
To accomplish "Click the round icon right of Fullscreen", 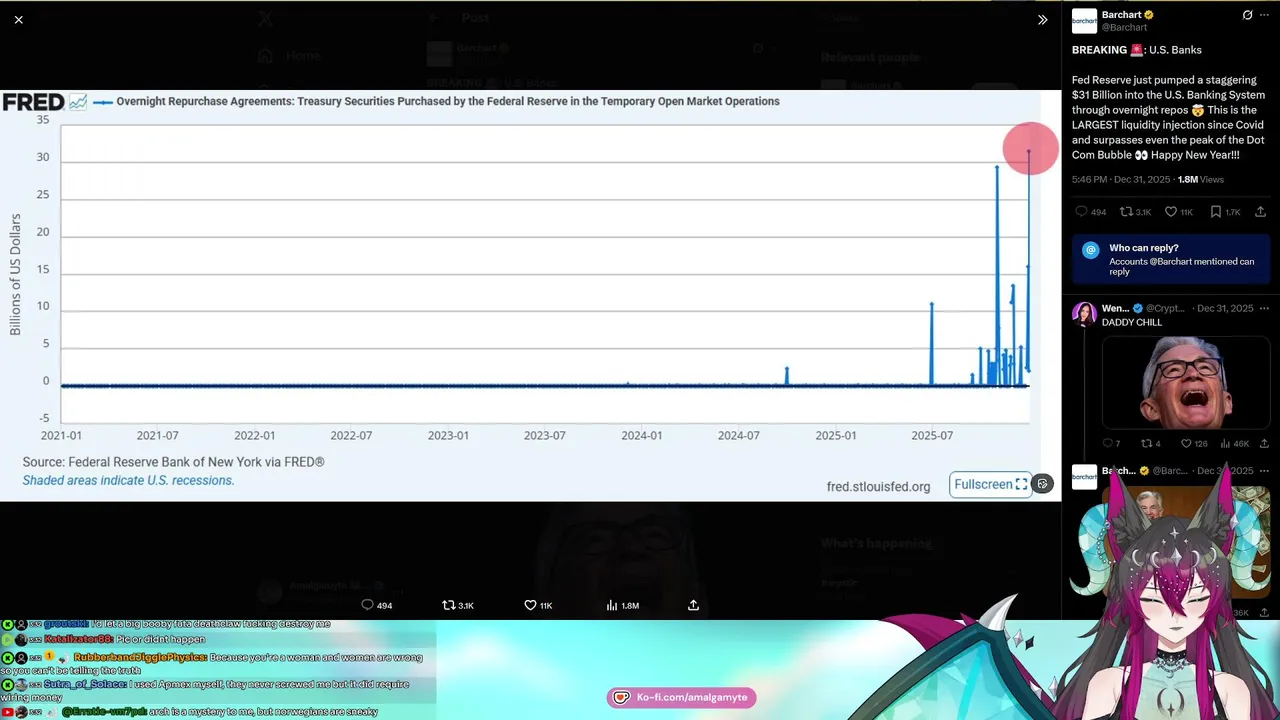I will [x=1042, y=484].
